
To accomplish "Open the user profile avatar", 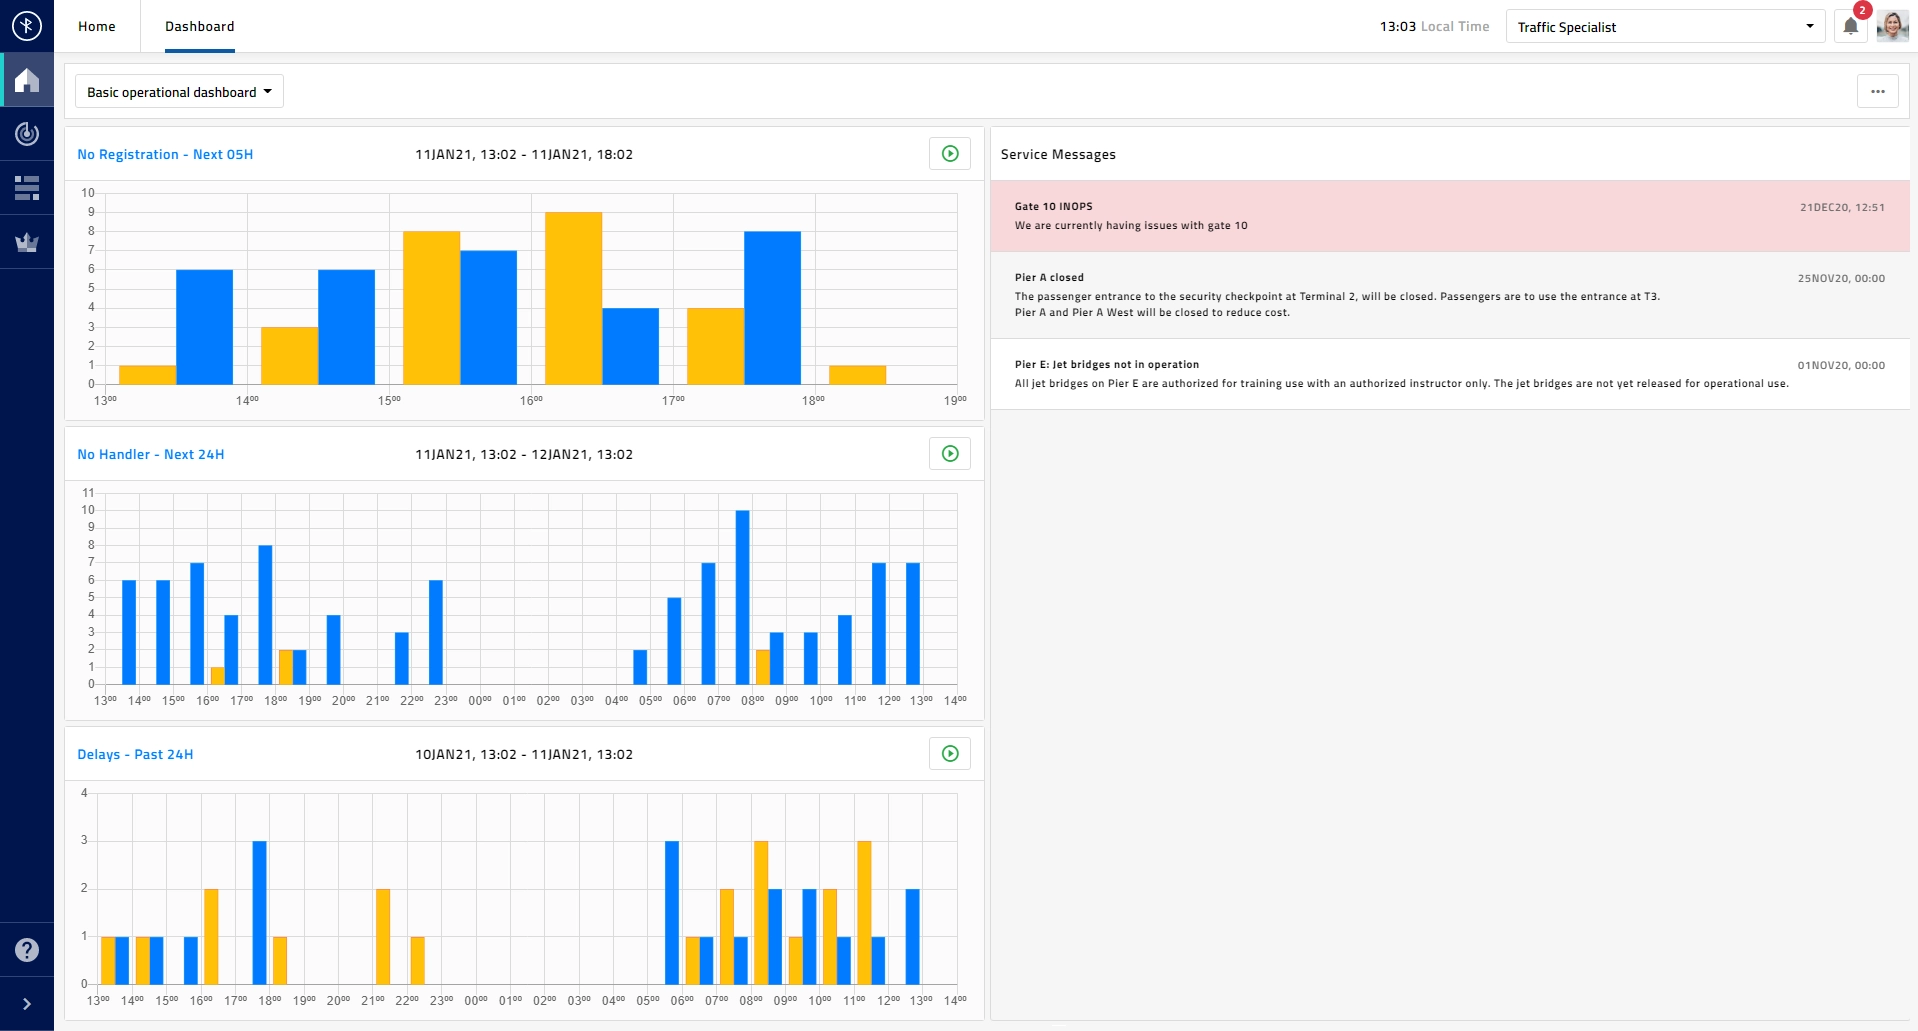I will point(1893,26).
